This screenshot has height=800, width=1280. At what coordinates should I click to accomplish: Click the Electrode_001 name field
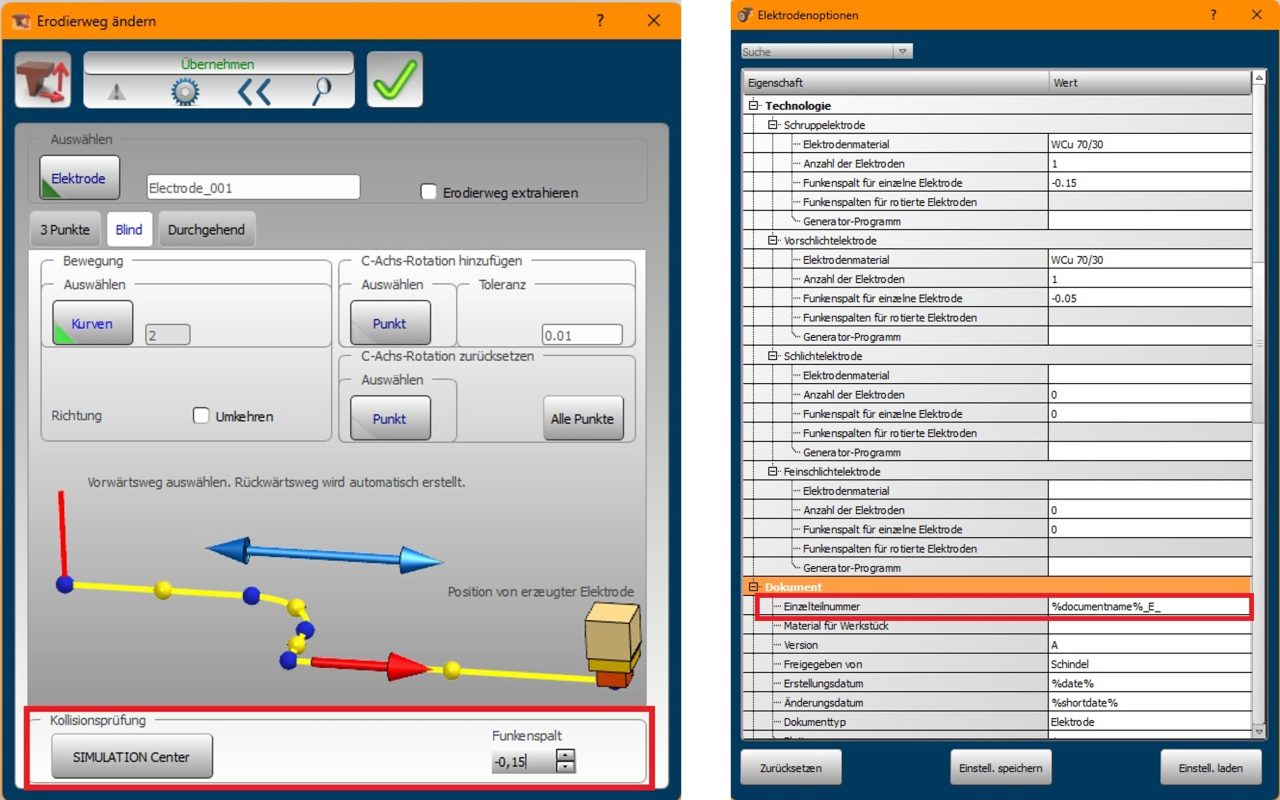tap(253, 187)
